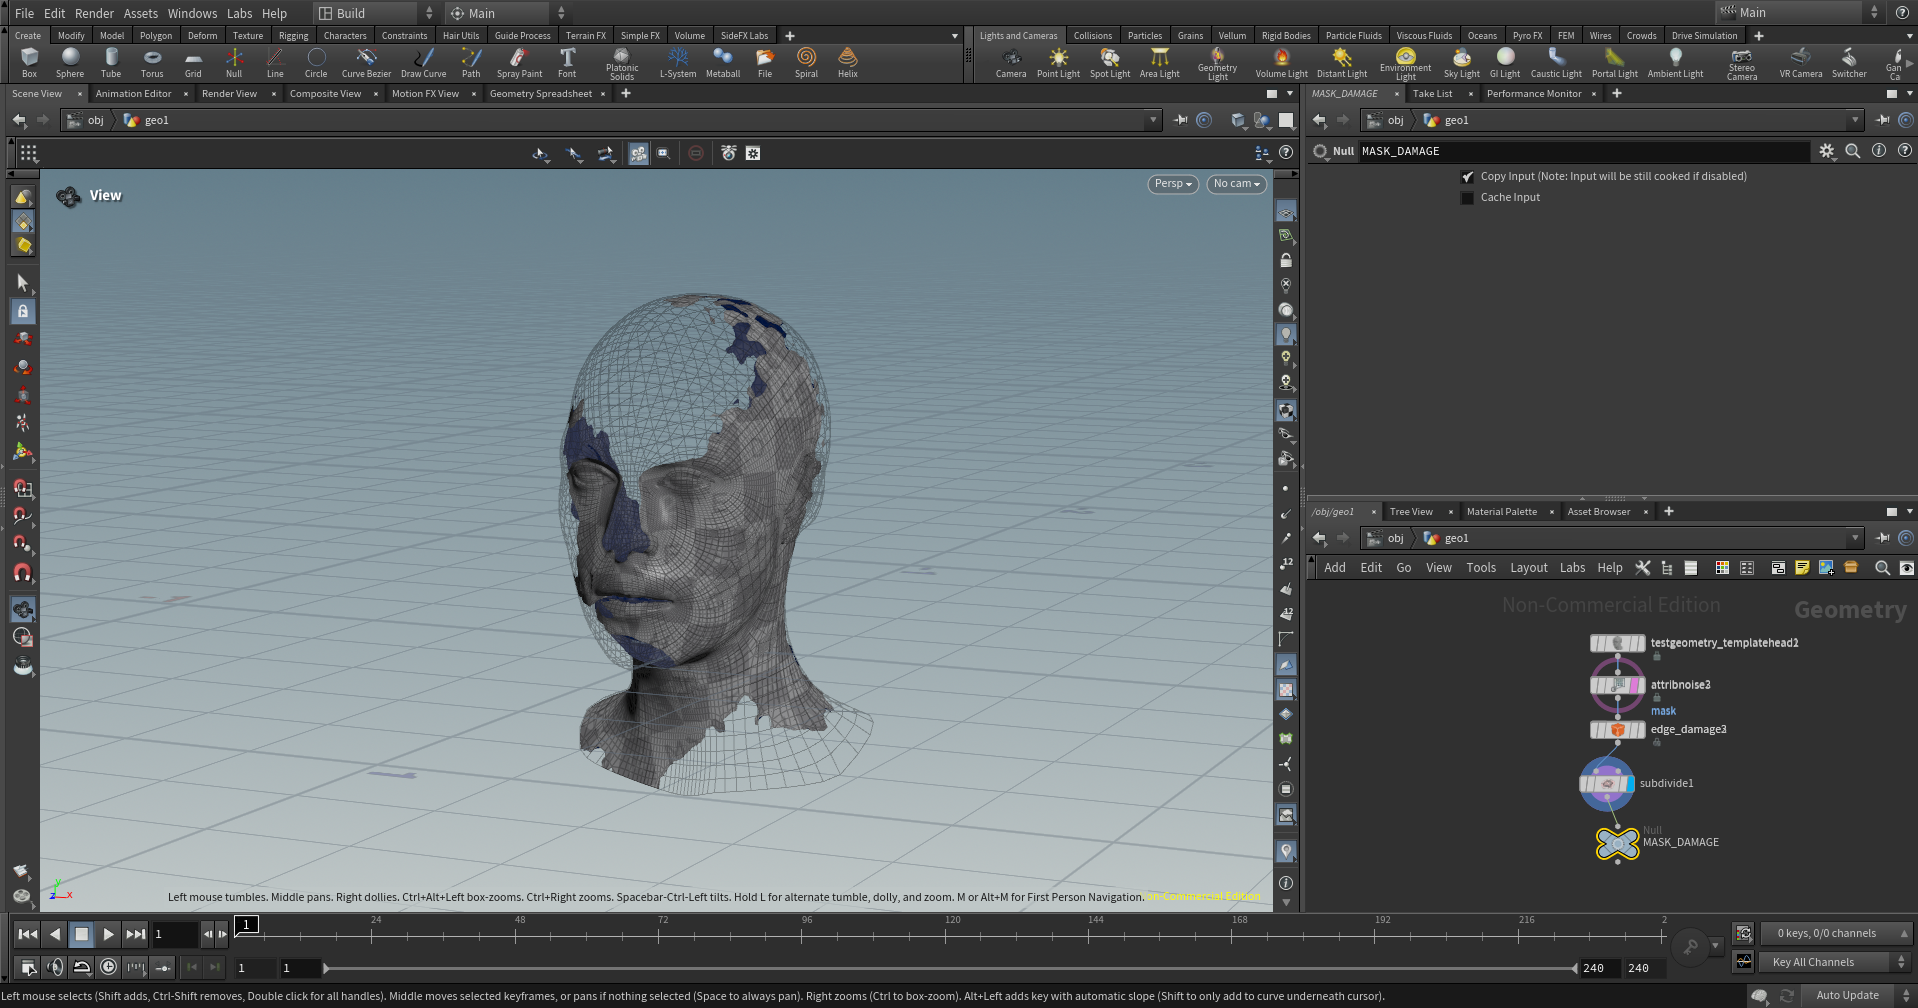The height and width of the screenshot is (1008, 1918).
Task: Play the timeline forward
Action: (x=108, y=934)
